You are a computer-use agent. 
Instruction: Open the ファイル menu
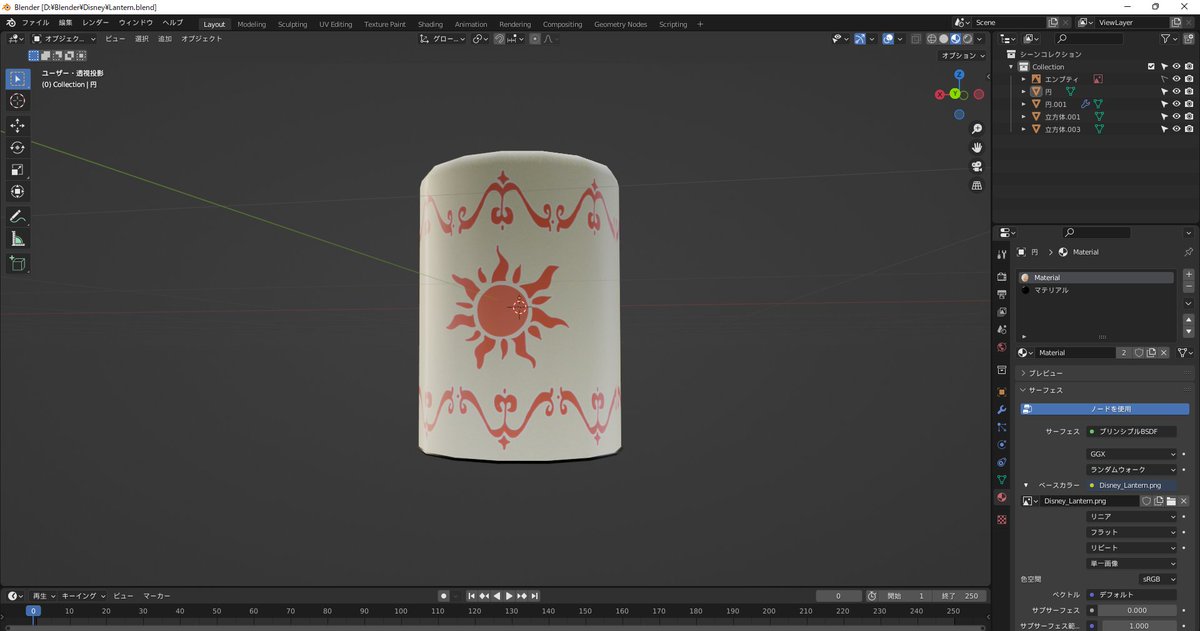[x=34, y=22]
